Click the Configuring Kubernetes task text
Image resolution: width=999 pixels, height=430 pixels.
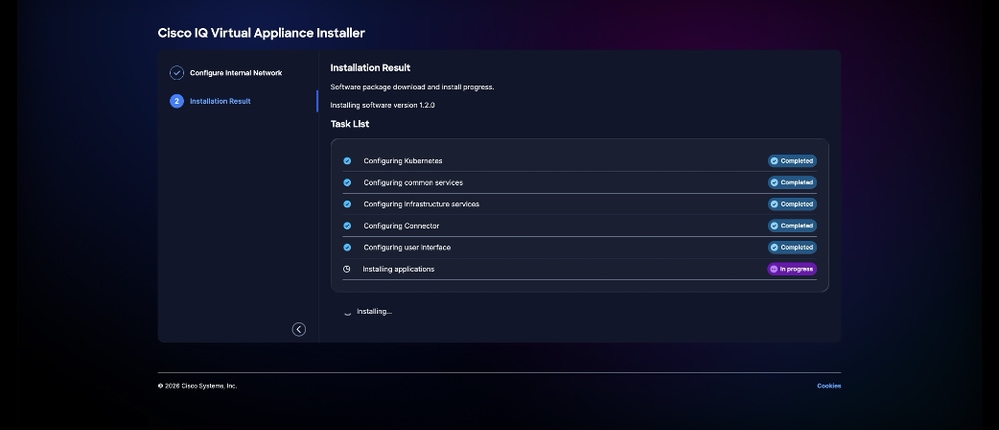[x=403, y=161]
